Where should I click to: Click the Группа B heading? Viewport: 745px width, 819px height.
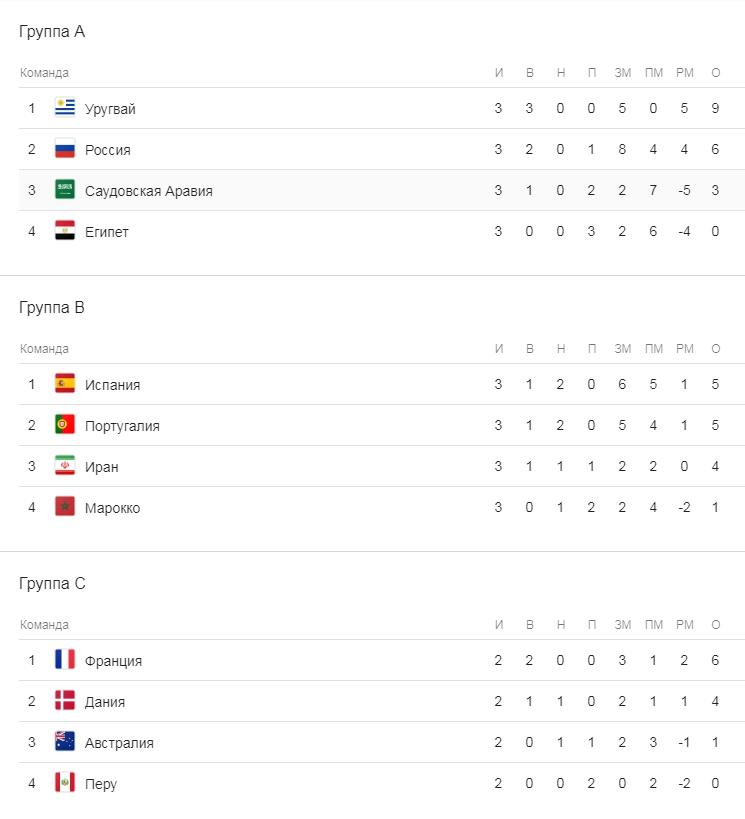point(52,308)
